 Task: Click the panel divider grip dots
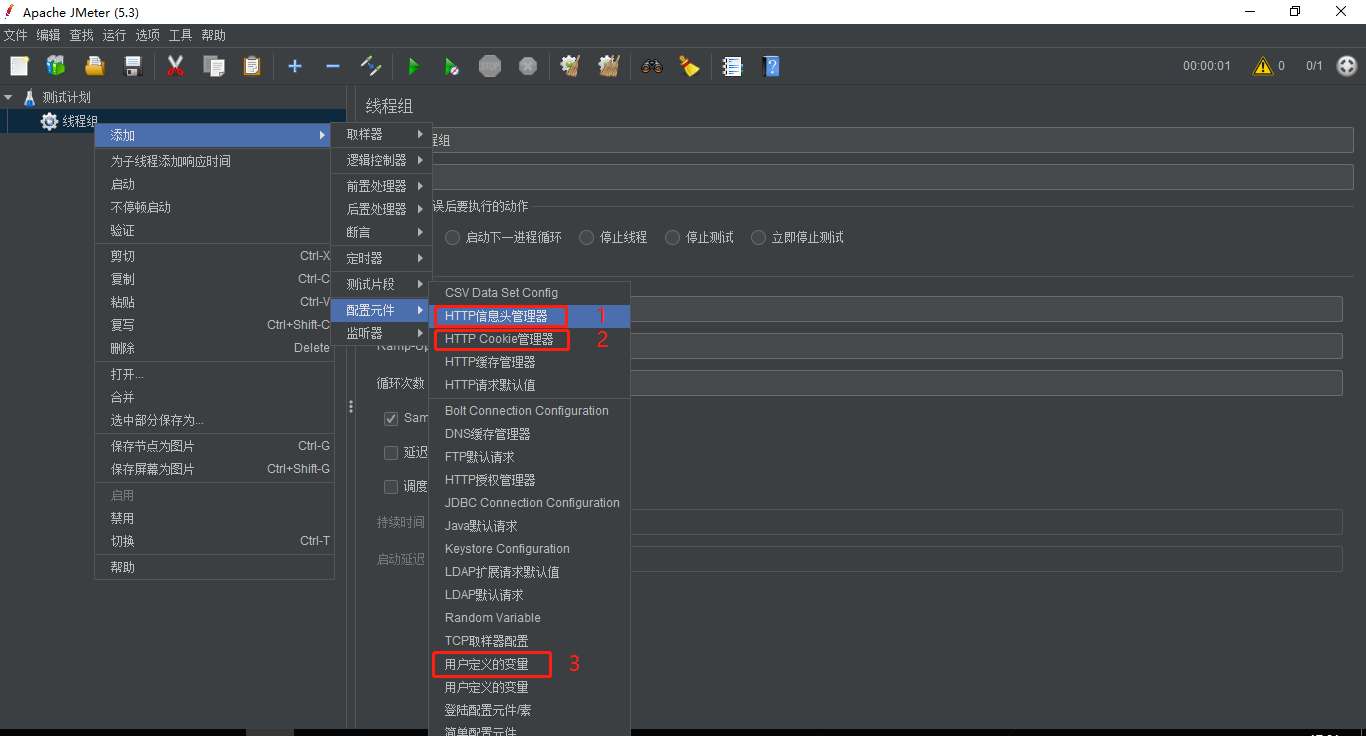(x=350, y=406)
